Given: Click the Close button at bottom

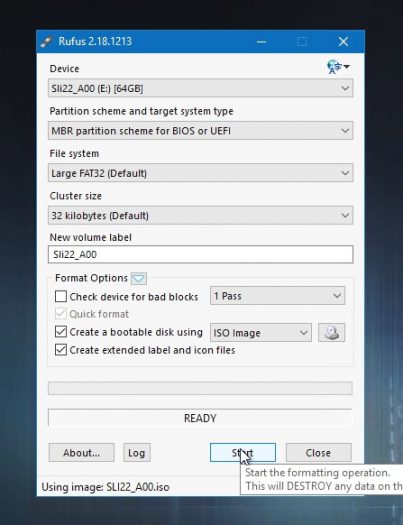Looking at the screenshot, I should 319,453.
